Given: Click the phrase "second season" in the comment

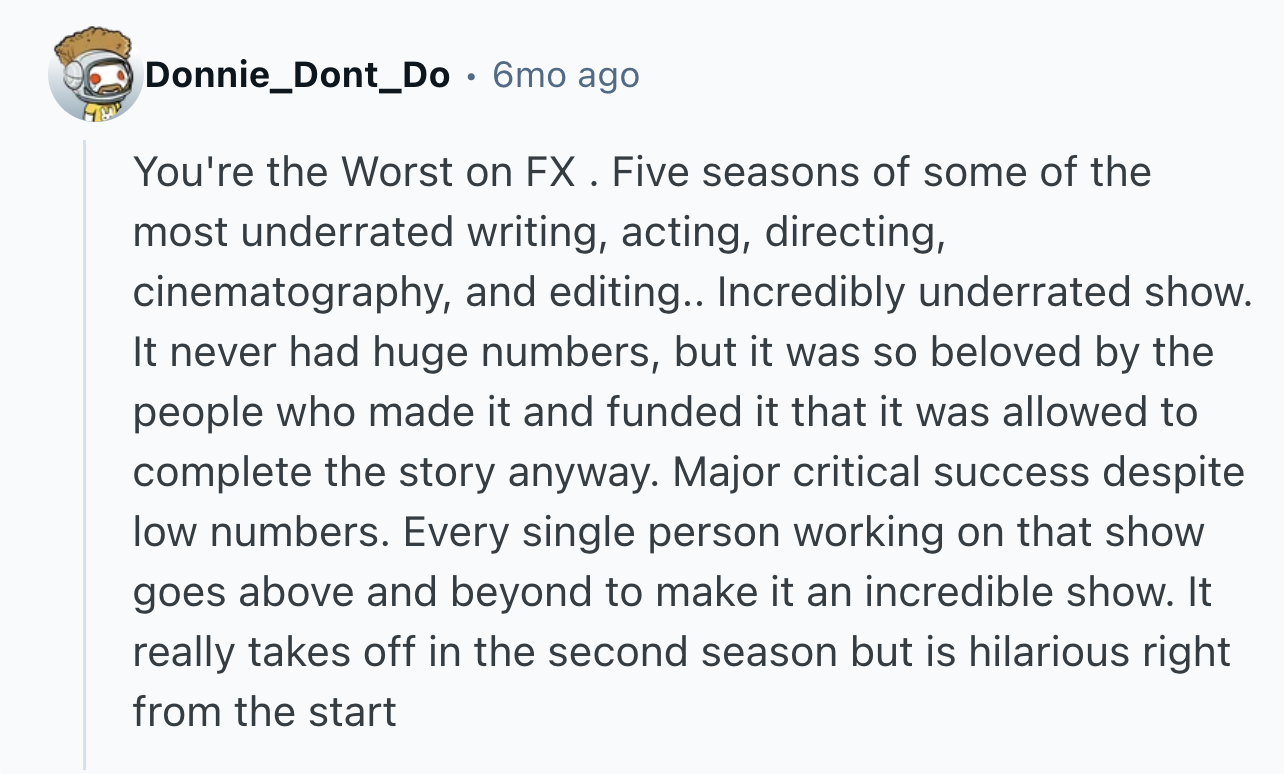Looking at the screenshot, I should tap(686, 652).
